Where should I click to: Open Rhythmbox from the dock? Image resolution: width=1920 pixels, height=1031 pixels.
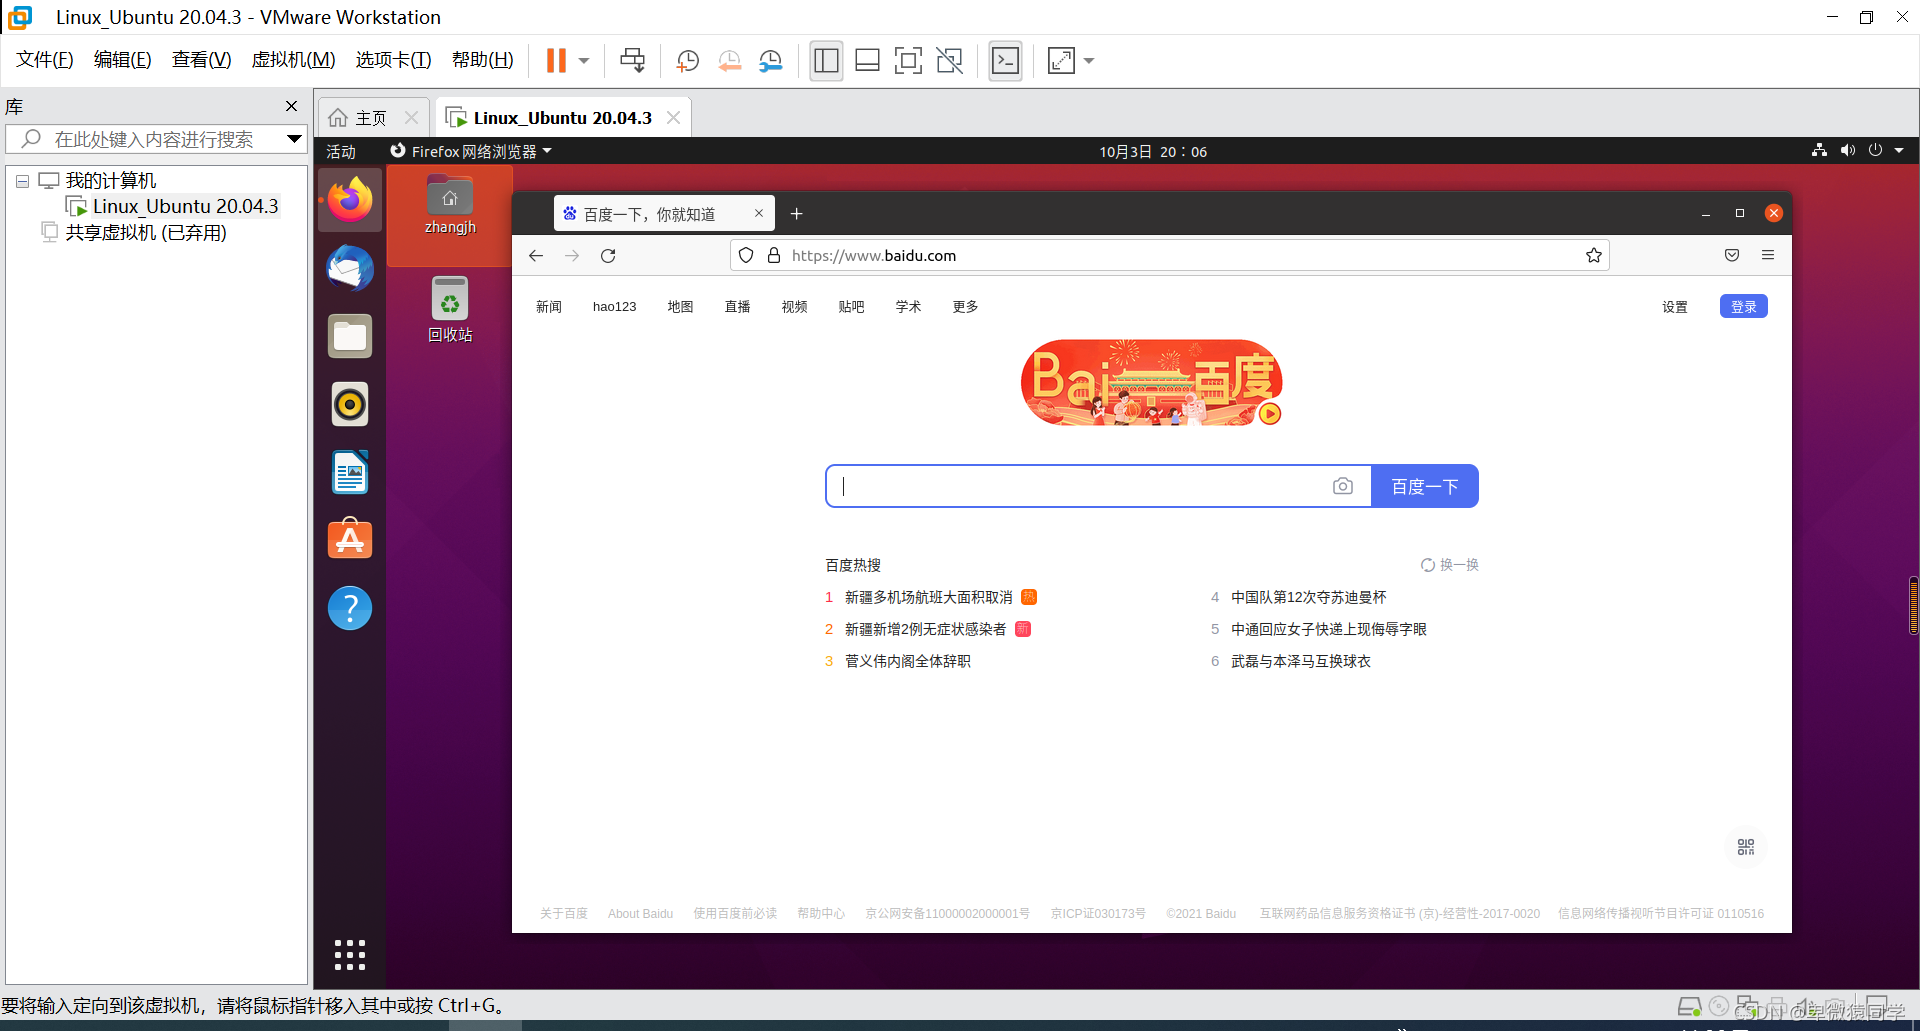point(350,404)
